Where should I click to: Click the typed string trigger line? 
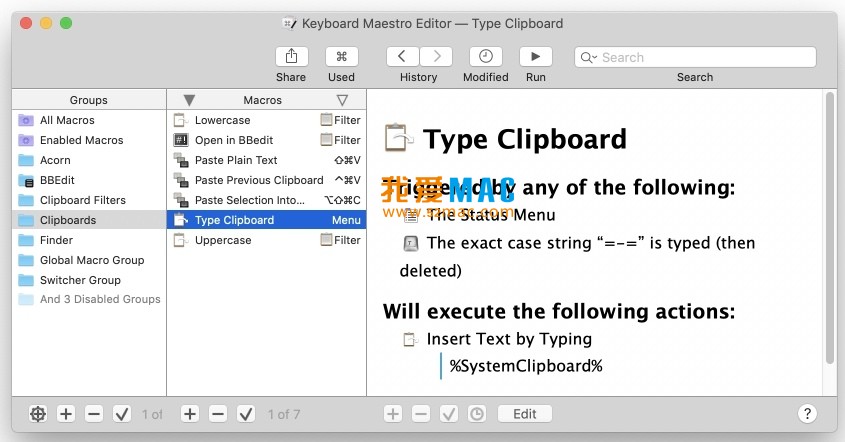click(x=577, y=257)
